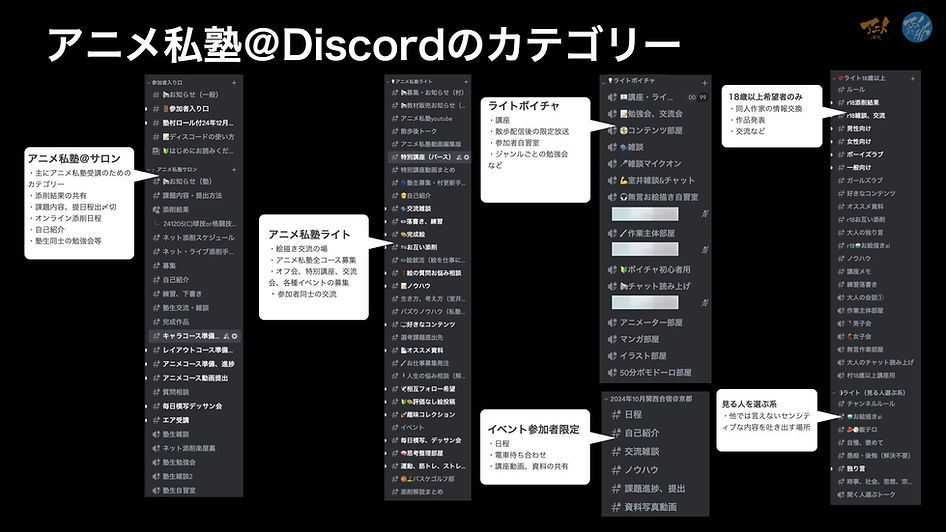Click speaker icon beside アニメーター部屋

pyautogui.click(x=612, y=323)
